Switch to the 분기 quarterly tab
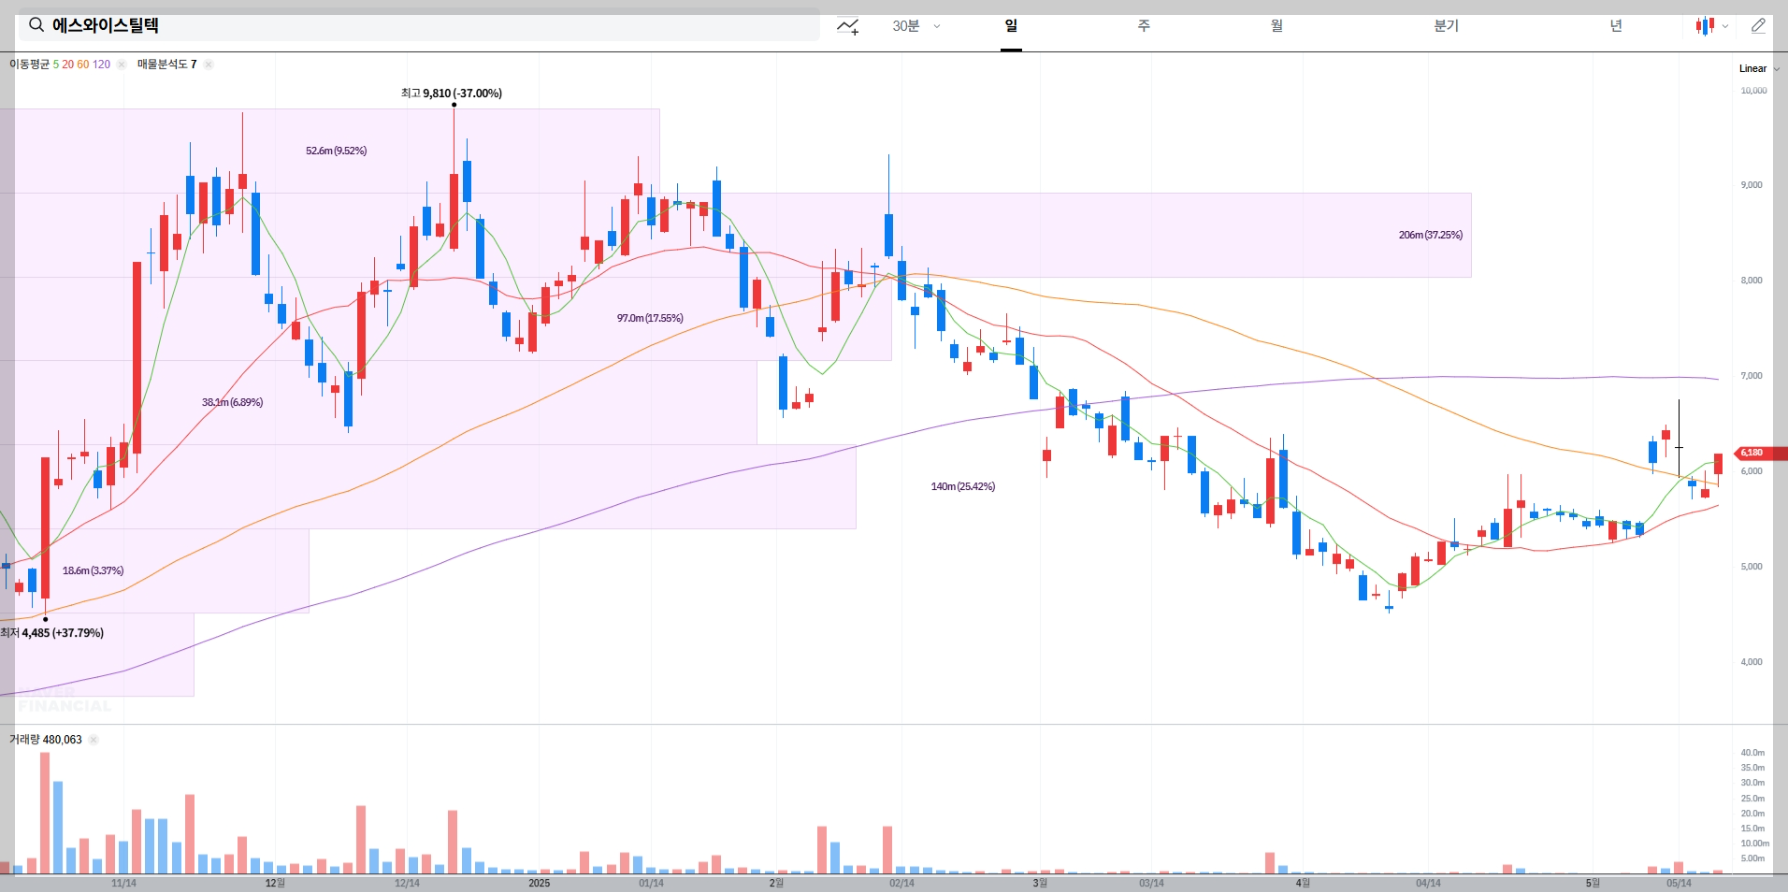The width and height of the screenshot is (1788, 892). [x=1446, y=26]
